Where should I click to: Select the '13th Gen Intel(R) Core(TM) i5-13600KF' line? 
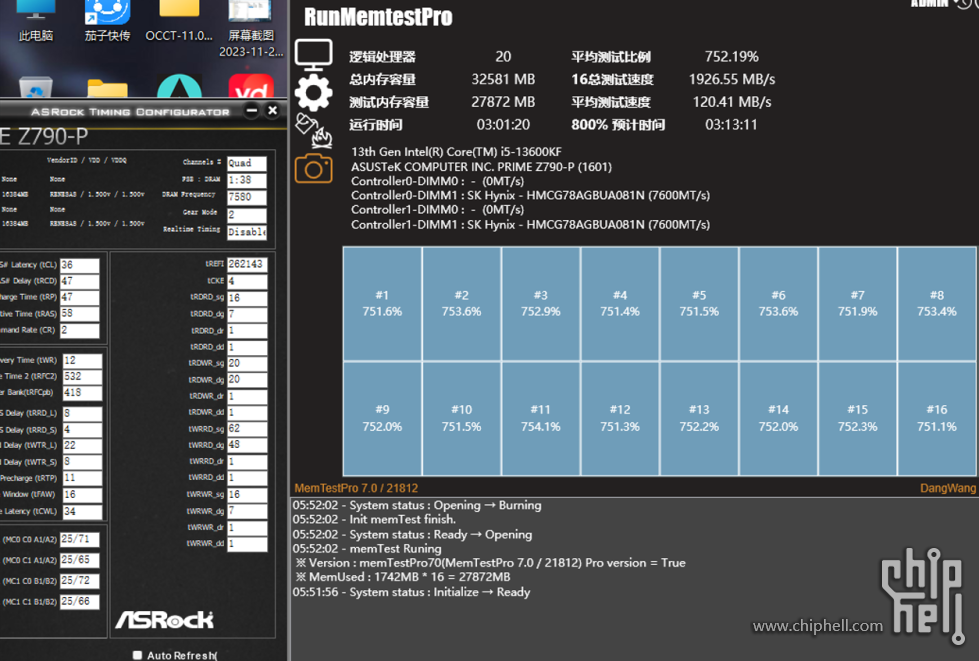coord(456,152)
